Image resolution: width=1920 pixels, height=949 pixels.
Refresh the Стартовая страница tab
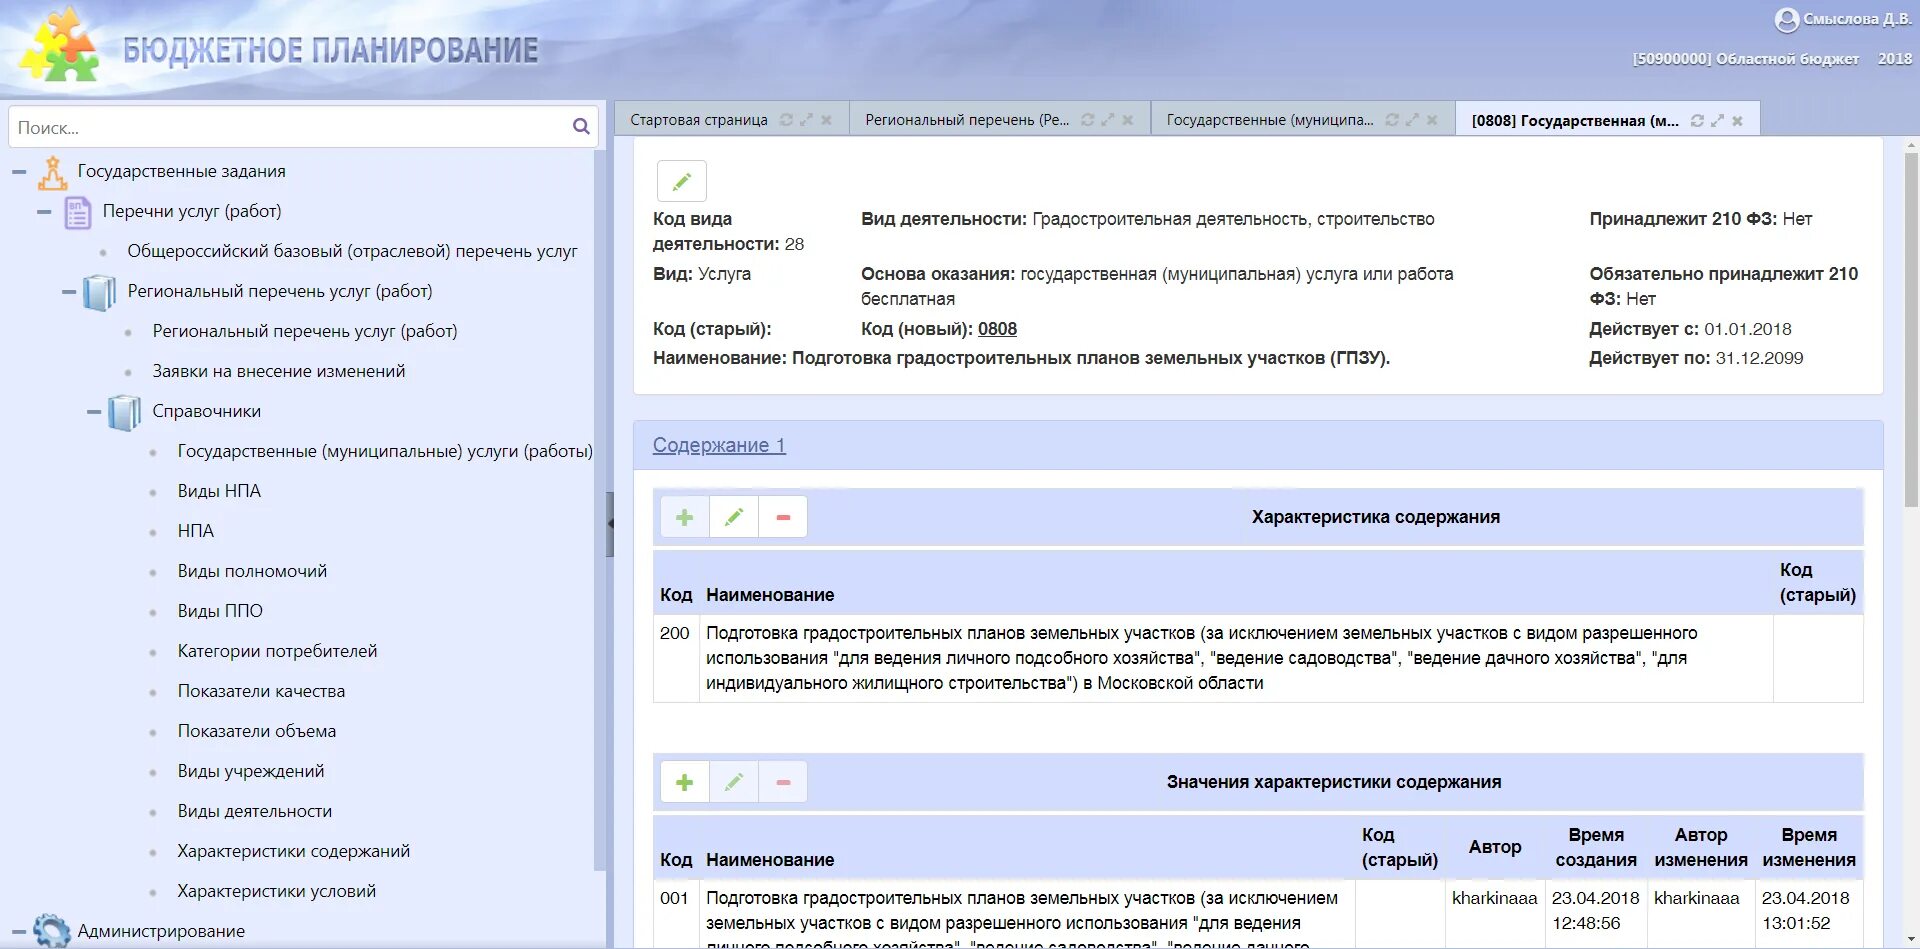[x=786, y=120]
